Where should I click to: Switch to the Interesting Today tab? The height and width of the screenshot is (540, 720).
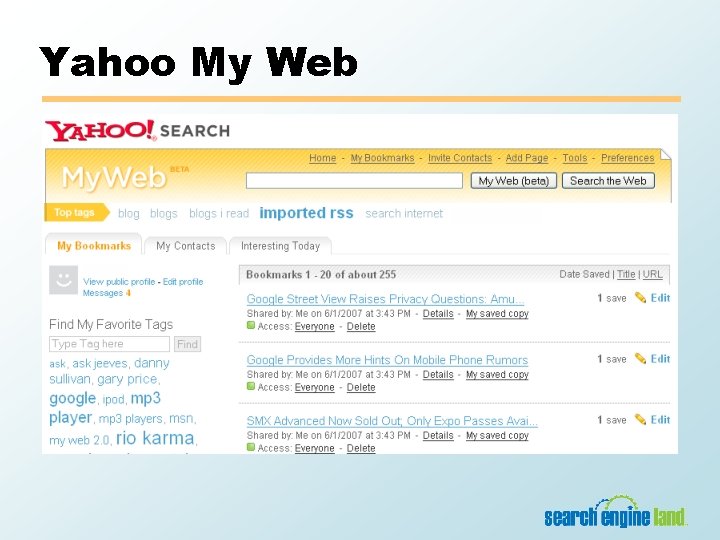tap(280, 246)
